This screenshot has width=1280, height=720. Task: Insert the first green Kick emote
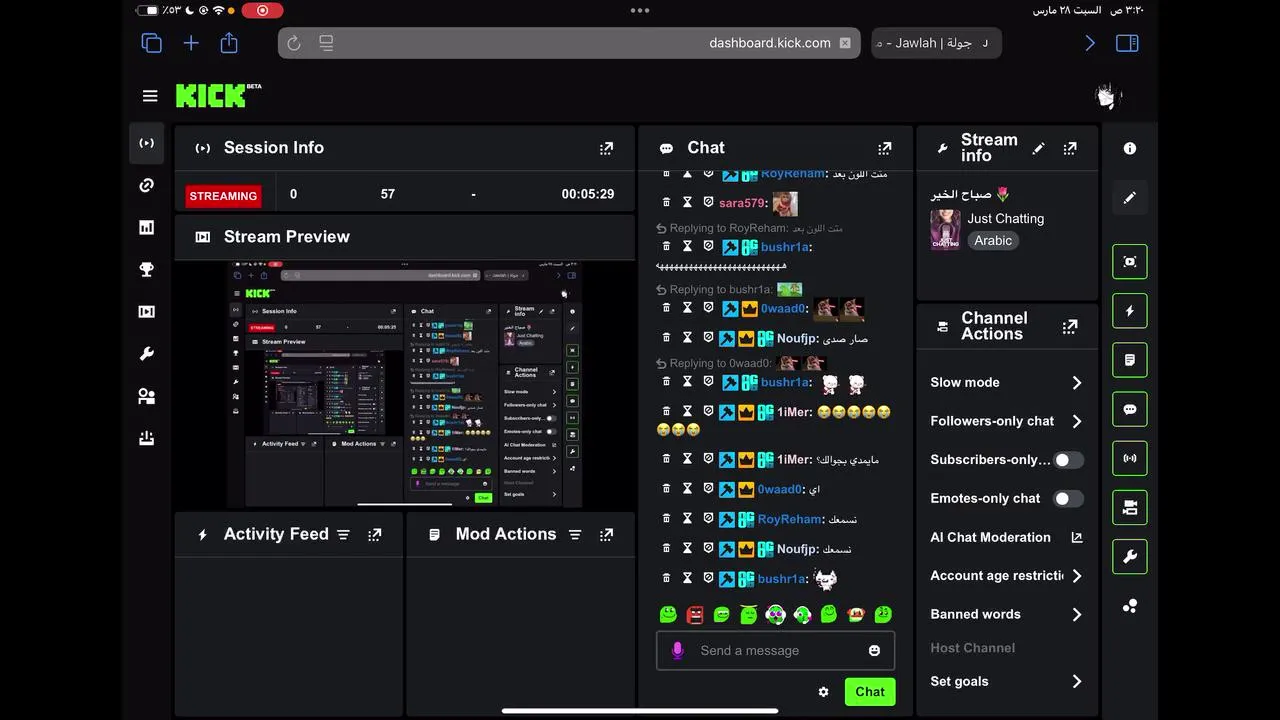[668, 615]
